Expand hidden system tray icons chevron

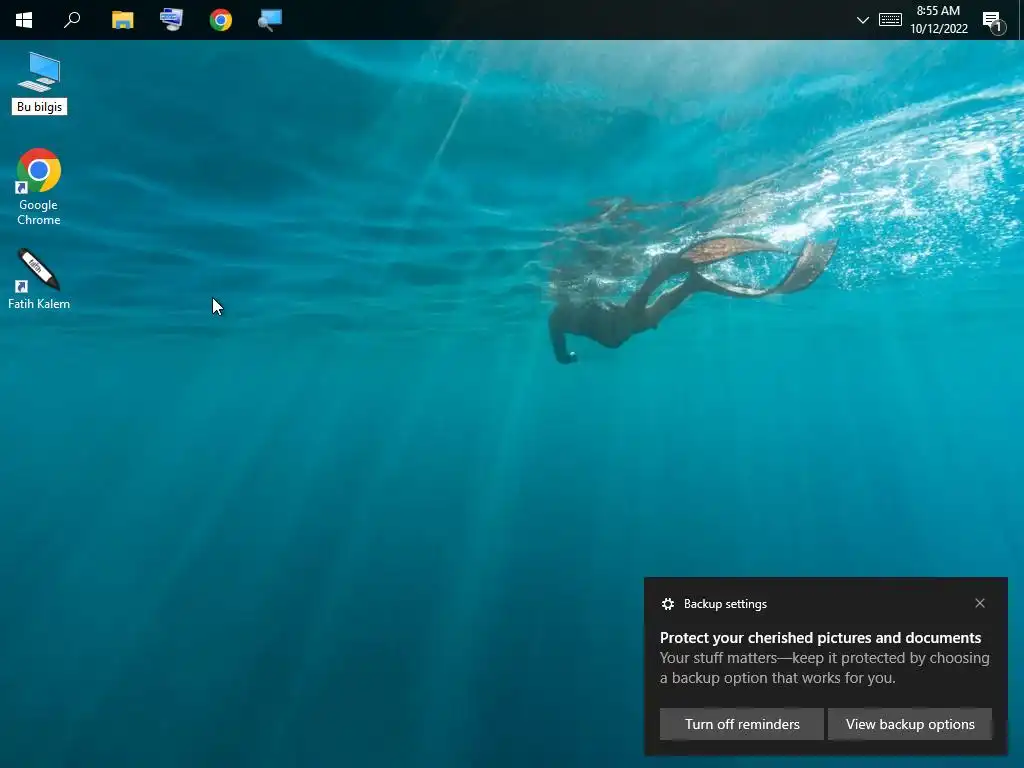(863, 20)
